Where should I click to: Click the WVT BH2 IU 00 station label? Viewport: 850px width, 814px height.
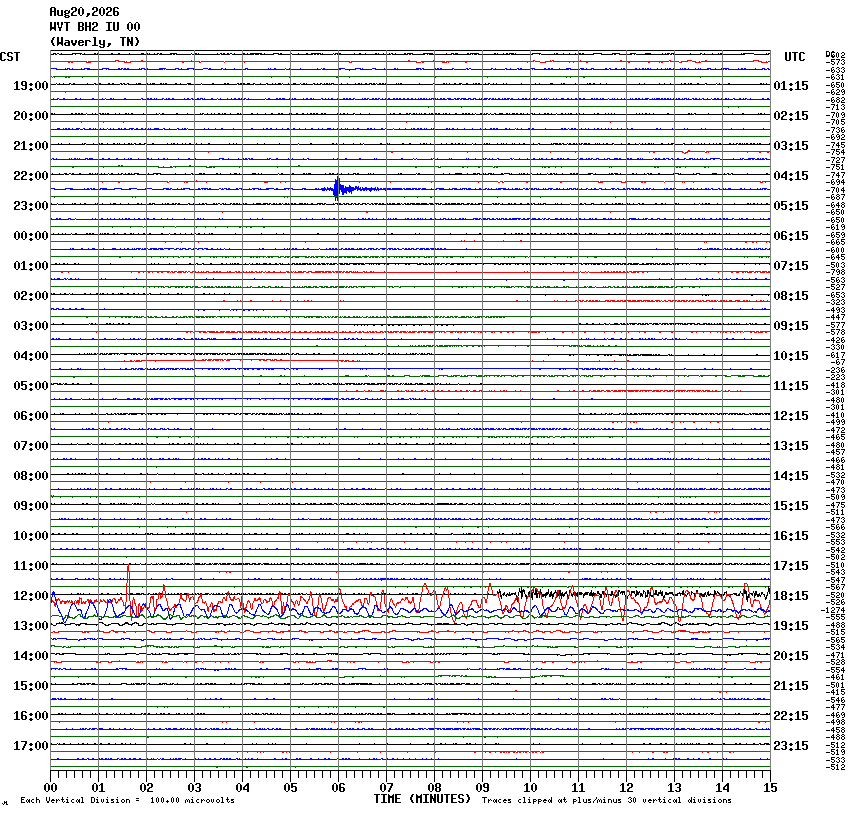coord(95,27)
